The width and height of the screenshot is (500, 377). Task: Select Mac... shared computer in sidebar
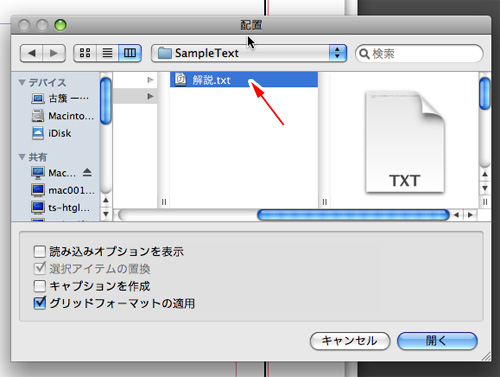coord(53,173)
